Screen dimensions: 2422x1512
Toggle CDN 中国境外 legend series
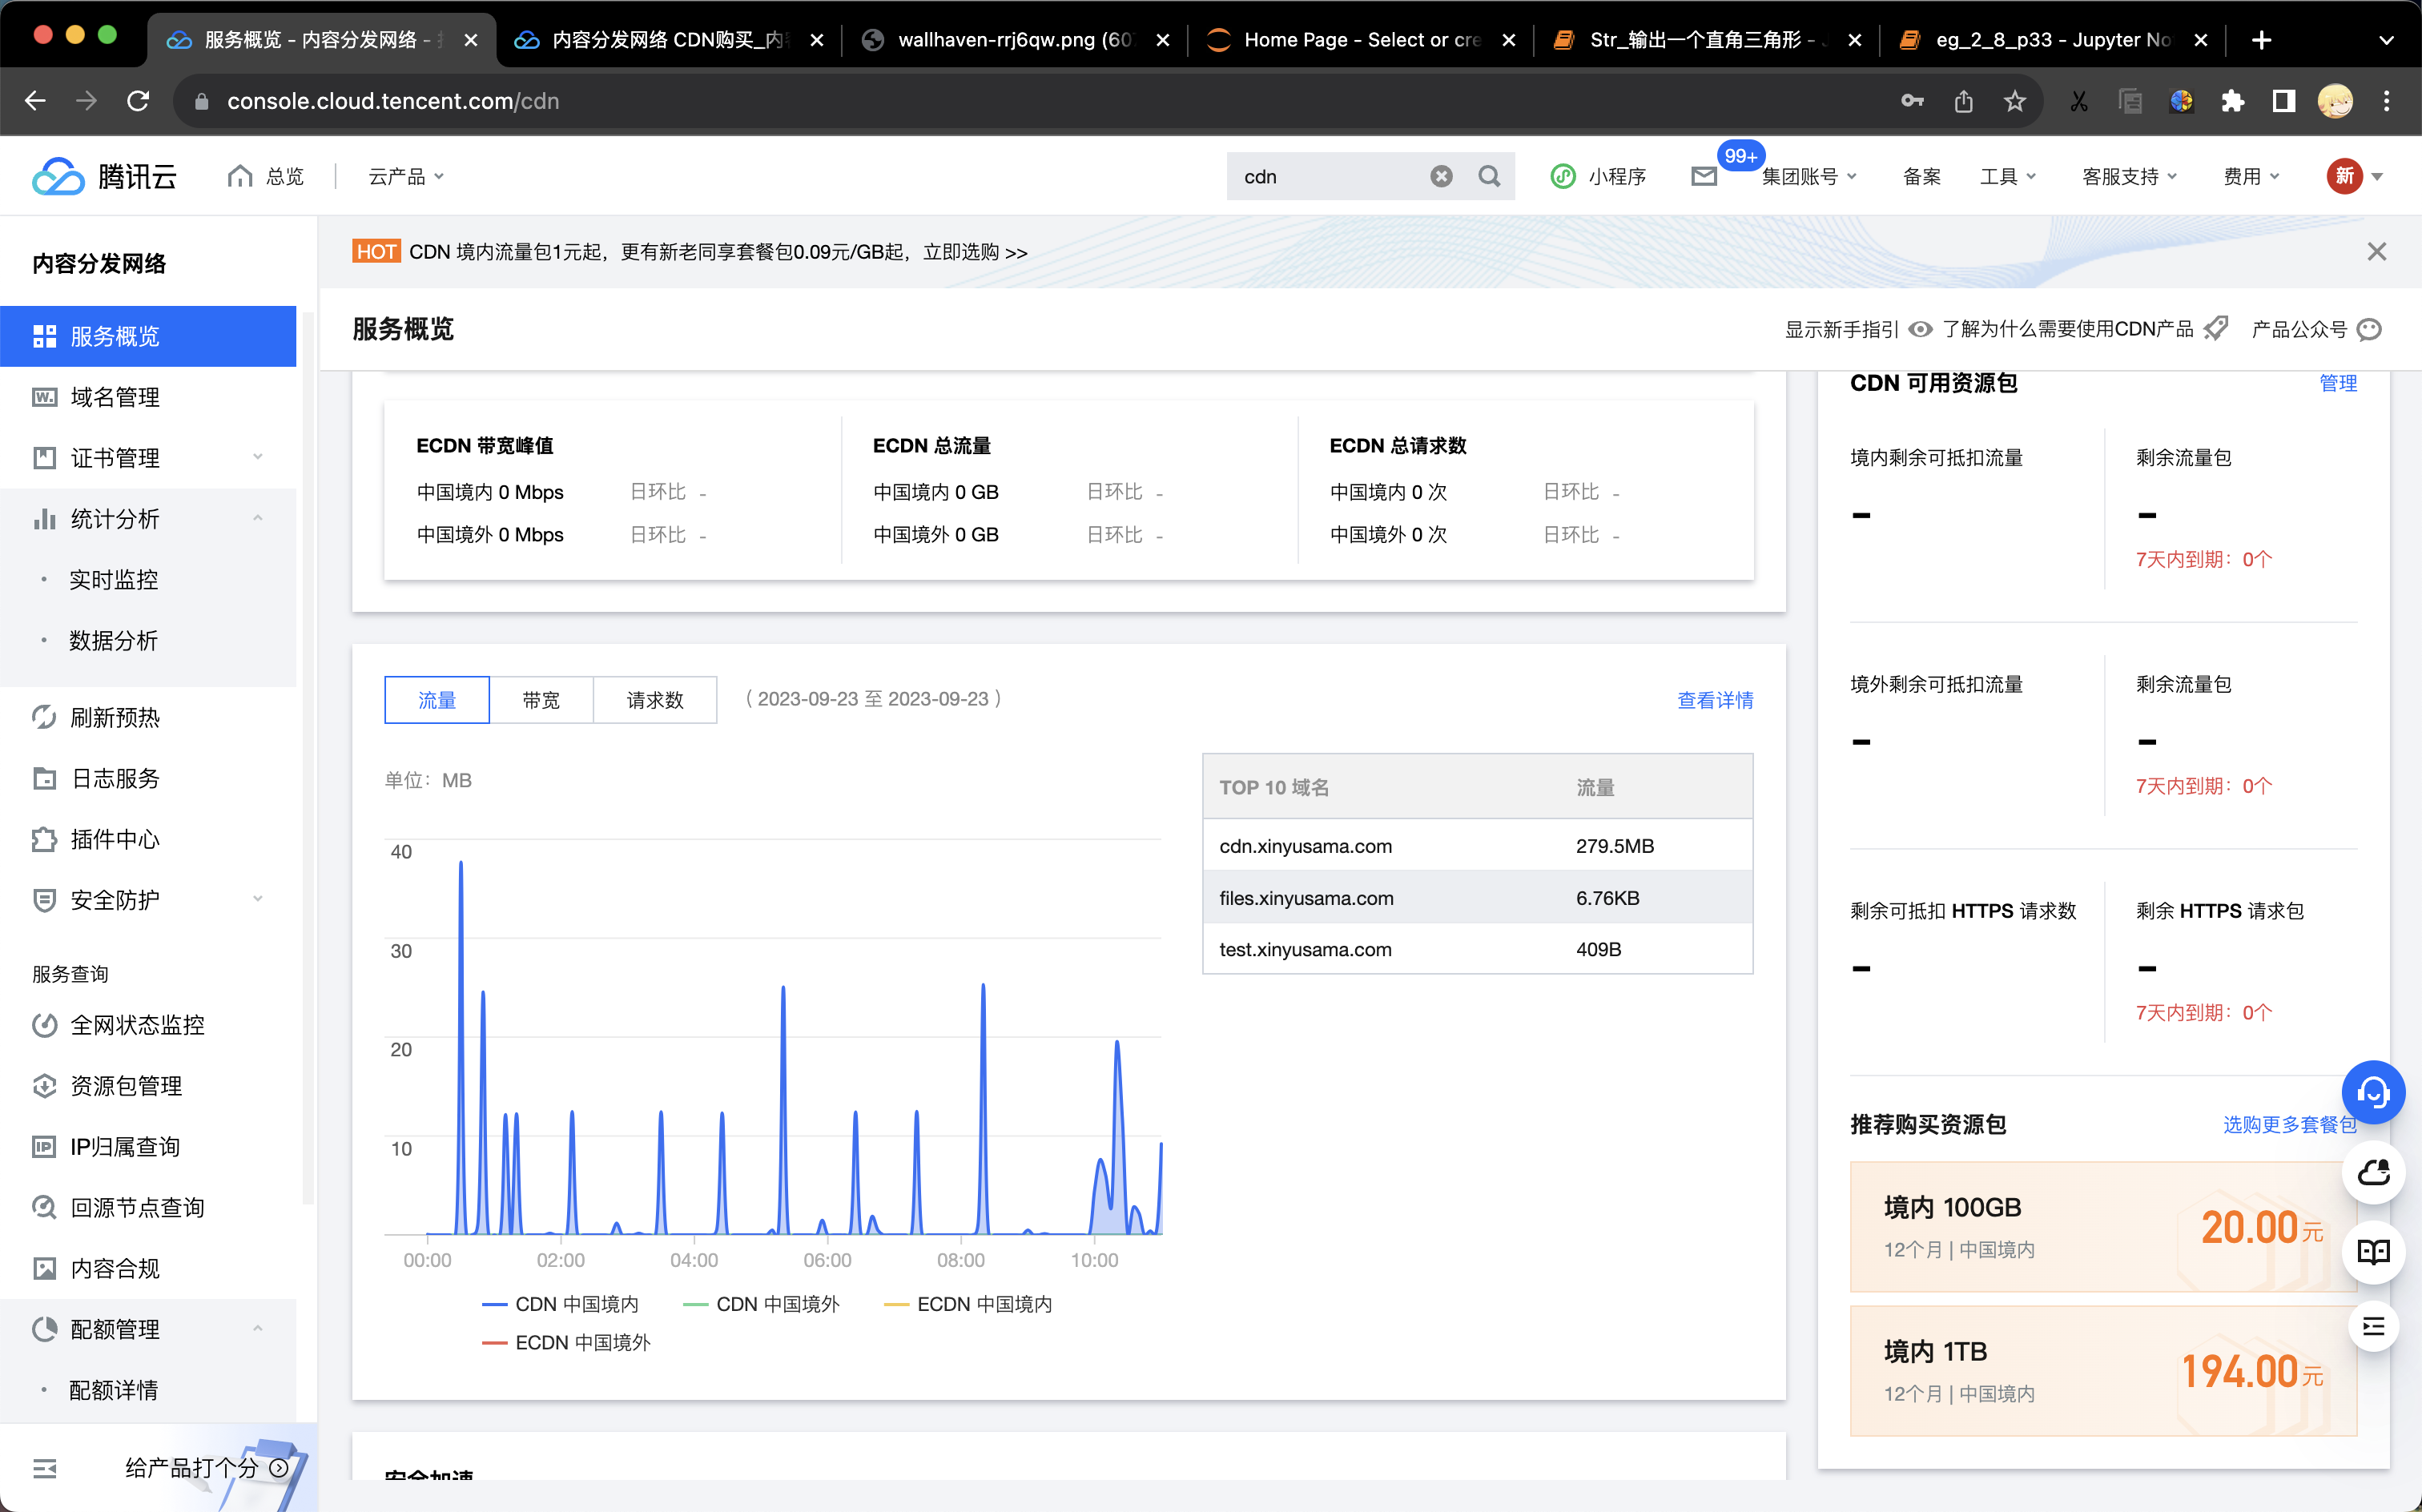[x=761, y=1304]
